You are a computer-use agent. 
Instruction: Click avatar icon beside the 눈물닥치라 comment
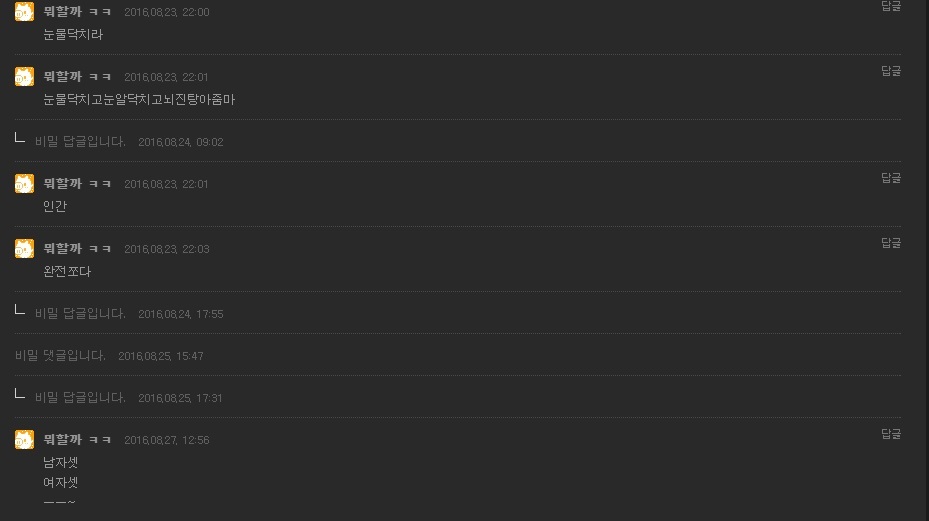pos(24,12)
